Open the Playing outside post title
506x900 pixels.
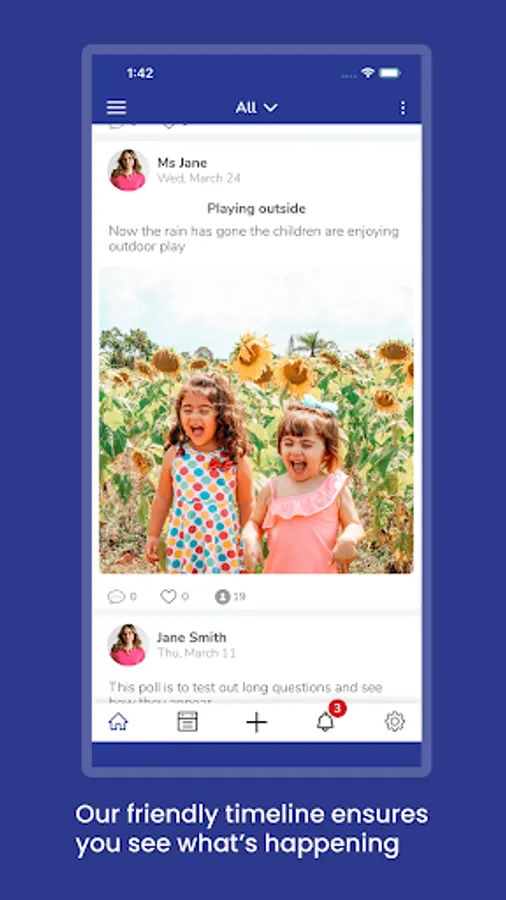tap(256, 208)
